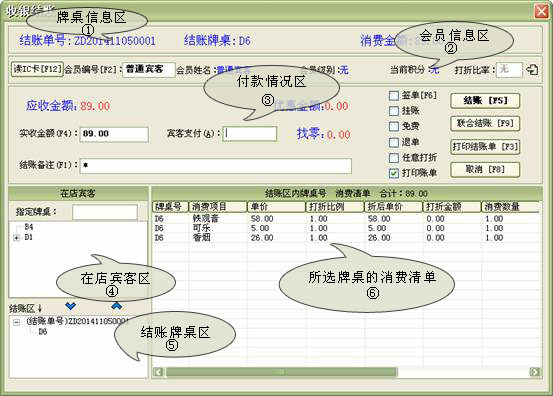The height and width of the screenshot is (396, 553).
Task: Uncheck the 打印账单 checkbox
Action: click(x=394, y=173)
